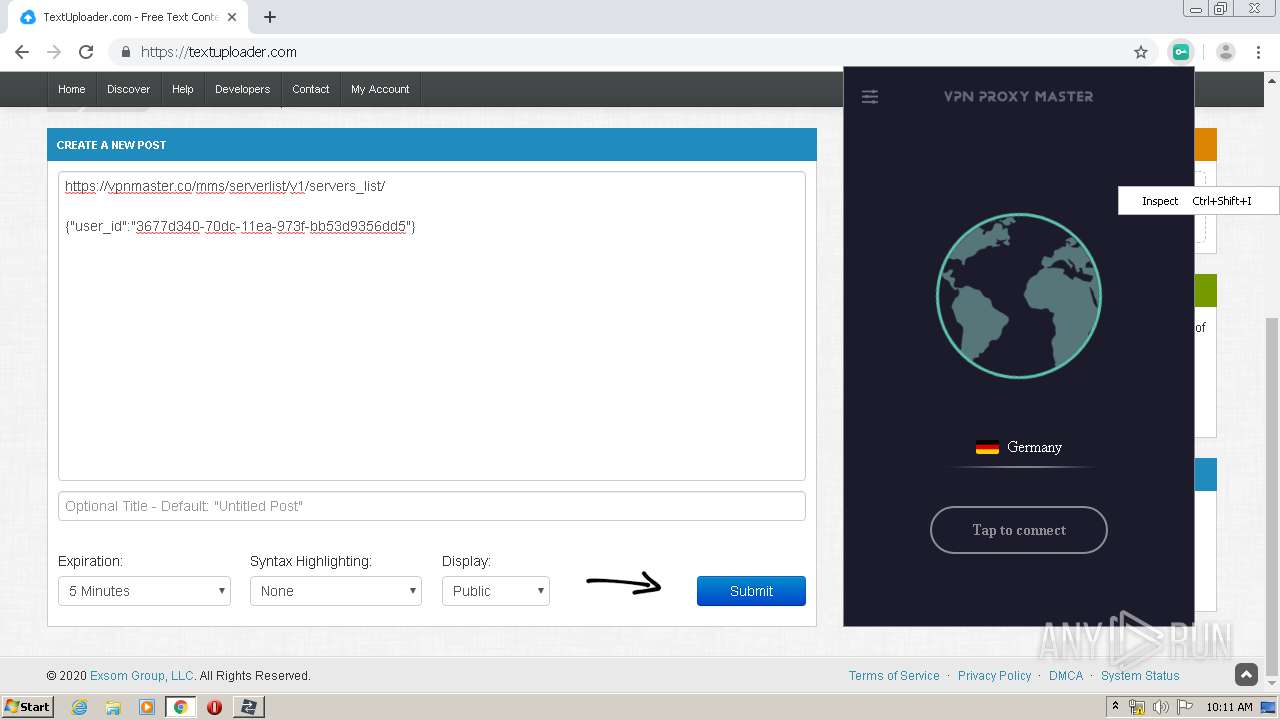Open a new browser tab
Viewport: 1280px width, 720px height.
tap(270, 17)
